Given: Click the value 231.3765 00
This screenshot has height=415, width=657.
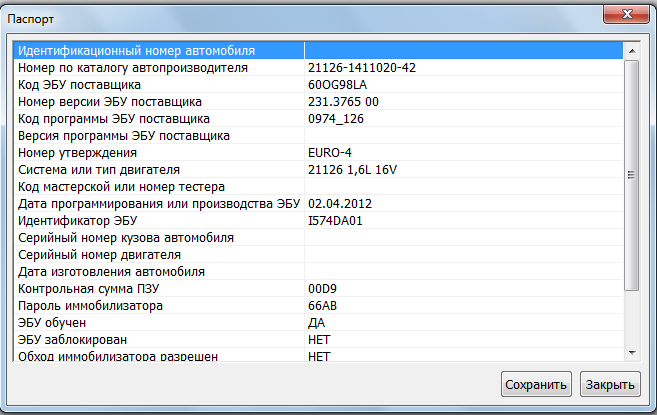Looking at the screenshot, I should point(343,101).
